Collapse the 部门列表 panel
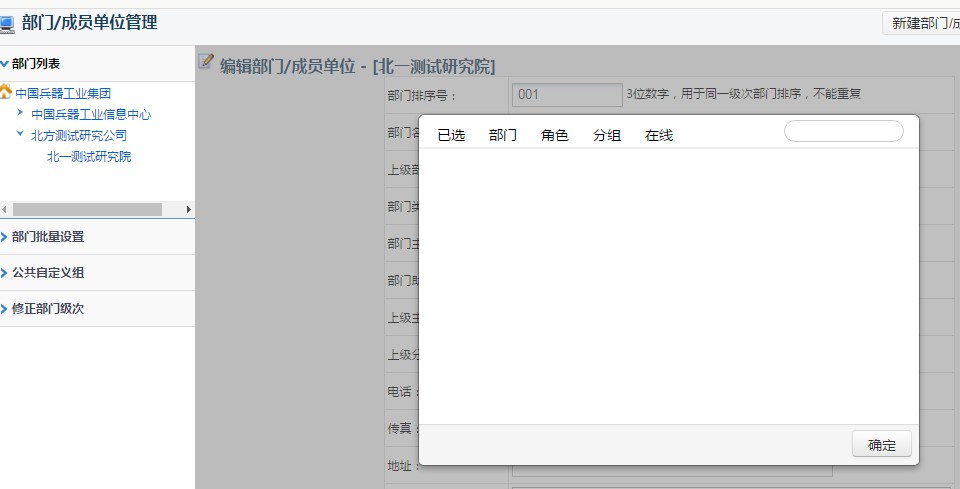960x489 pixels. click(x=5, y=64)
